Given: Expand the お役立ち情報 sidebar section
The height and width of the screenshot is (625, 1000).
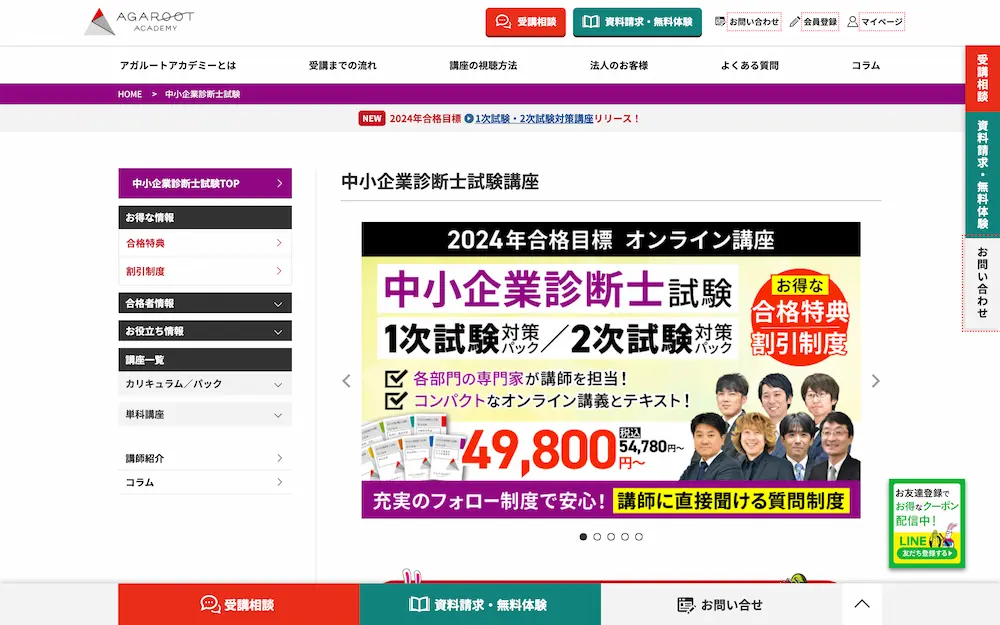Looking at the screenshot, I should (205, 331).
